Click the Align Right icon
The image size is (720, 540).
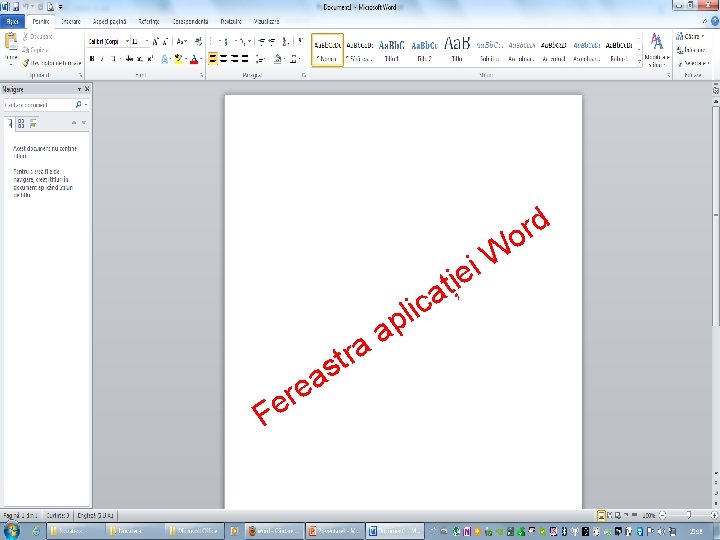(x=234, y=59)
